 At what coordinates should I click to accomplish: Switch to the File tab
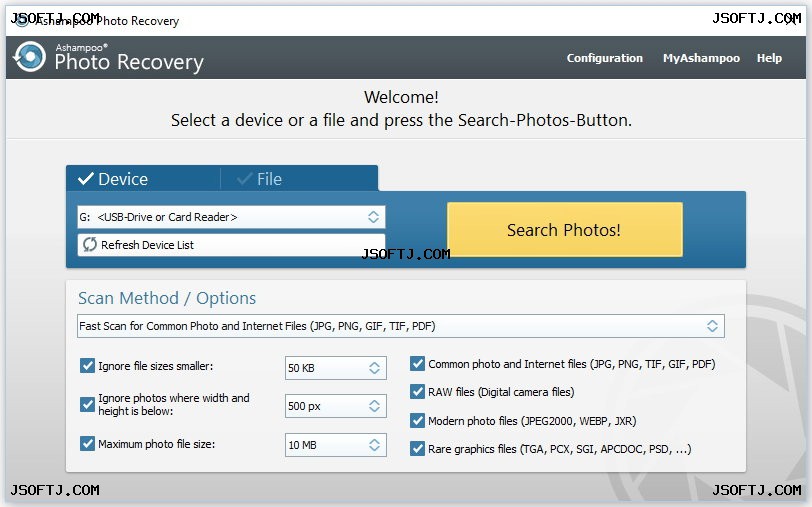(299, 179)
